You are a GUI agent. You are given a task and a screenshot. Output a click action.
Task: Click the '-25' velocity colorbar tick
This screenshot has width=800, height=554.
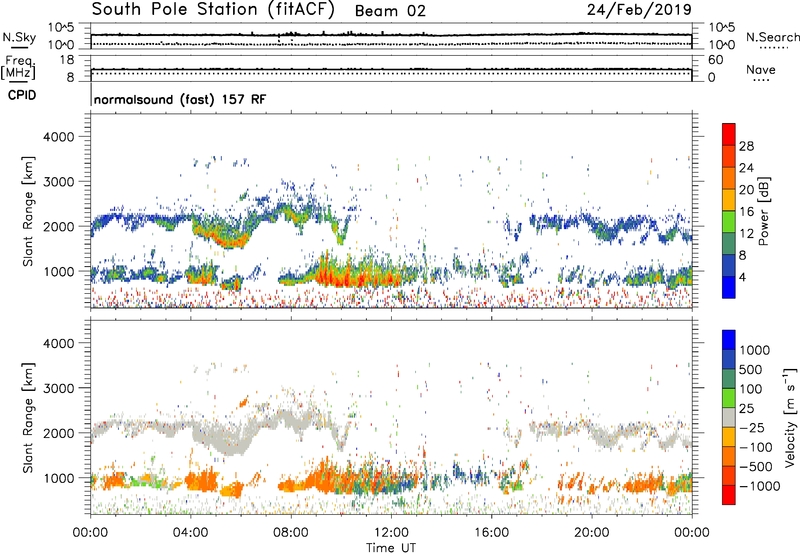click(x=752, y=428)
